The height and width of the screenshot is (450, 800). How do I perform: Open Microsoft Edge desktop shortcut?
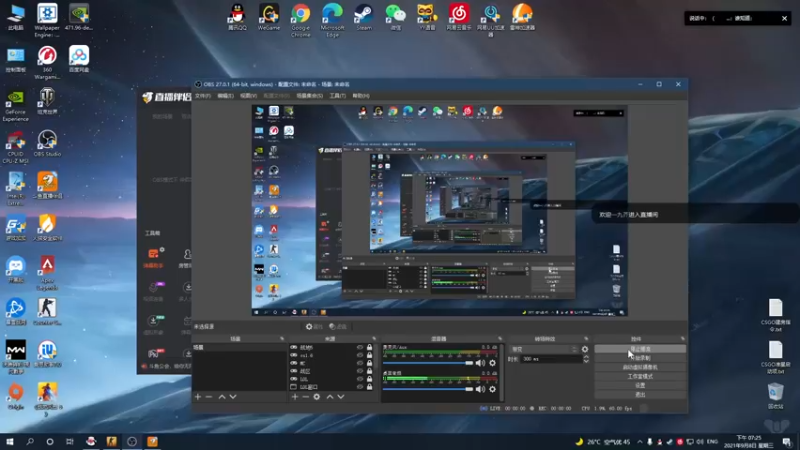click(x=332, y=20)
